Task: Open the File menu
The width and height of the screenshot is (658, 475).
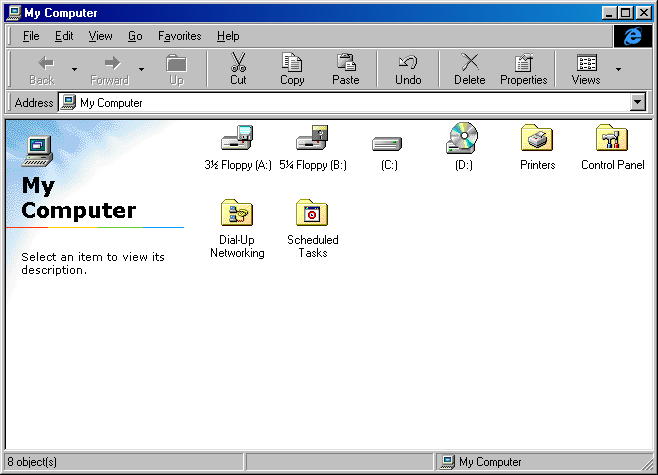Action: point(31,36)
